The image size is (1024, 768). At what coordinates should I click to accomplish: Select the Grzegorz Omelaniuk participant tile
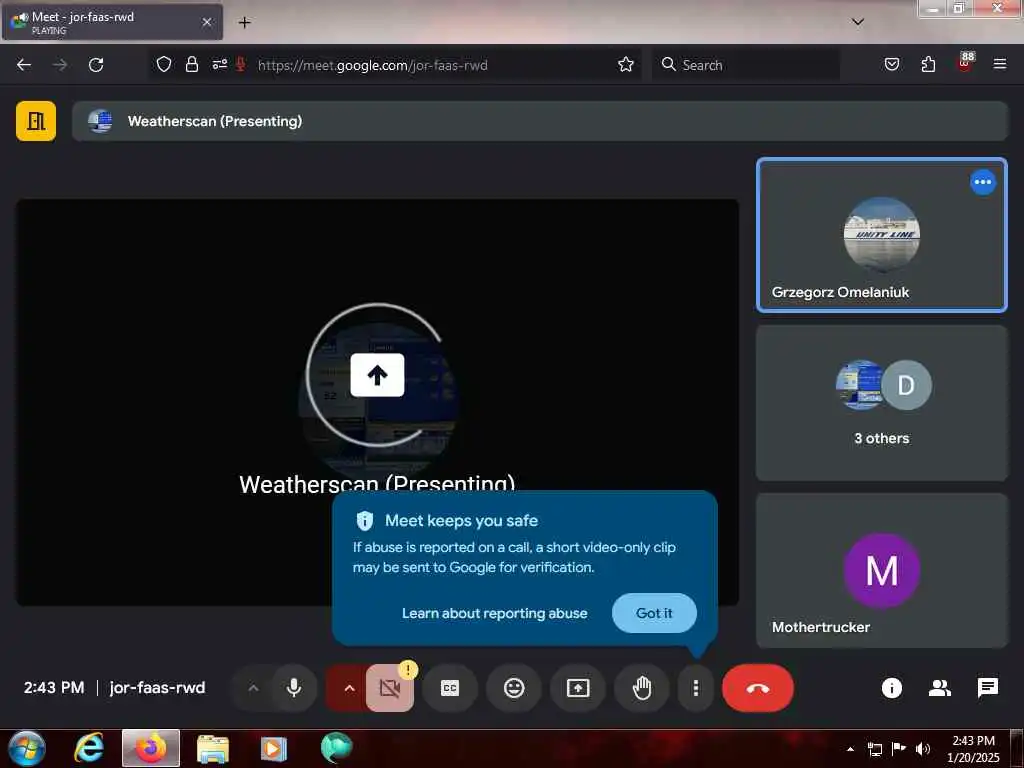(882, 234)
